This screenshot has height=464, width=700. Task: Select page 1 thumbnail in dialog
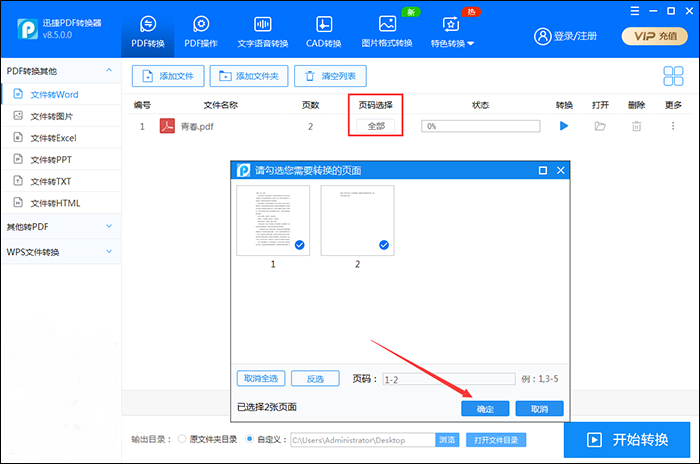pyautogui.click(x=273, y=220)
